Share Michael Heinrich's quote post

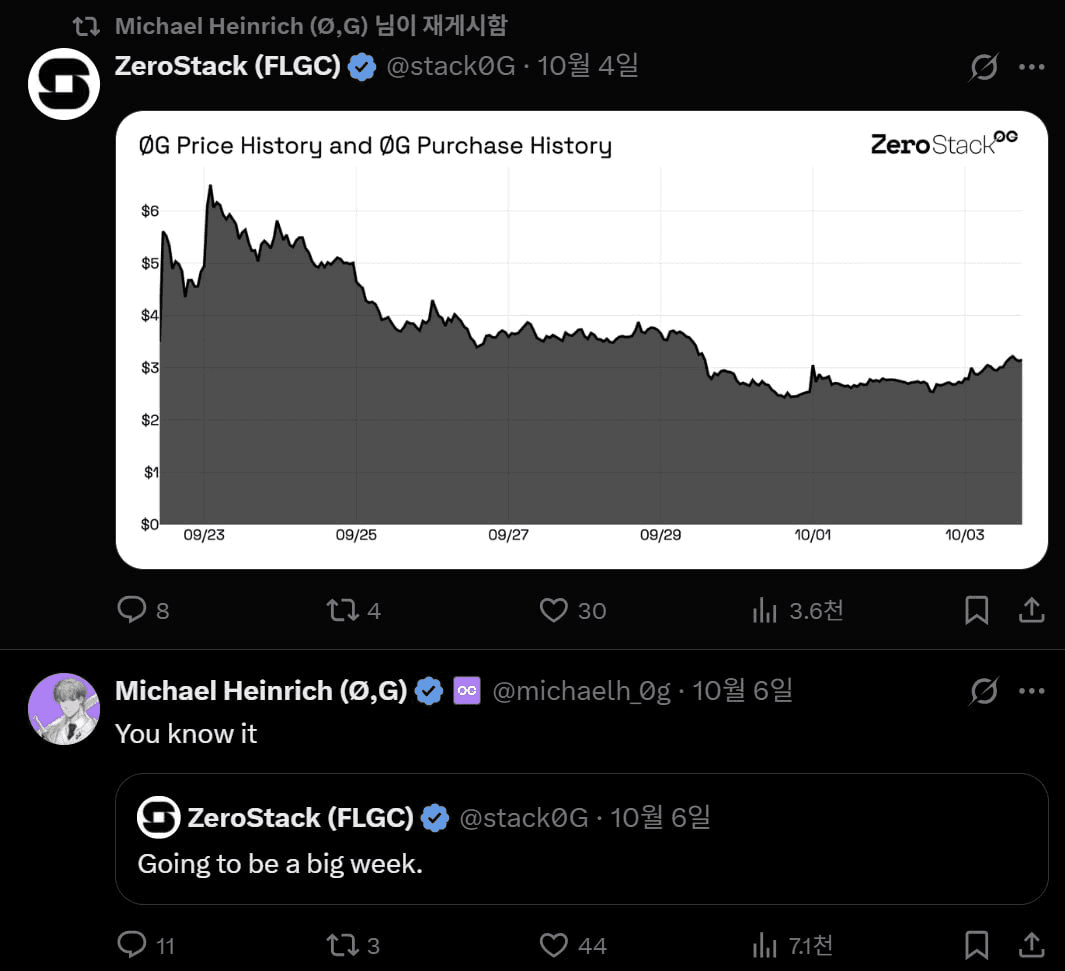click(1031, 944)
